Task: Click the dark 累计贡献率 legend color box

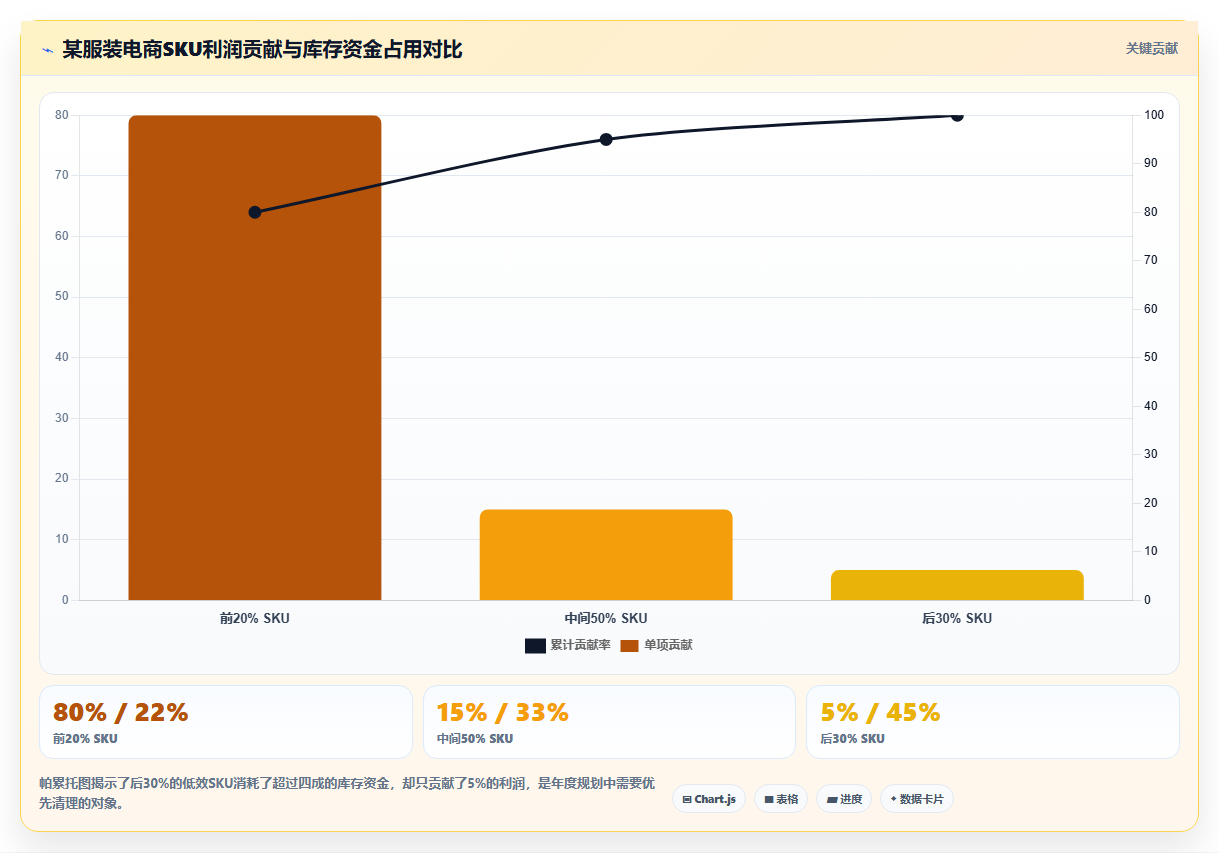Action: 535,646
